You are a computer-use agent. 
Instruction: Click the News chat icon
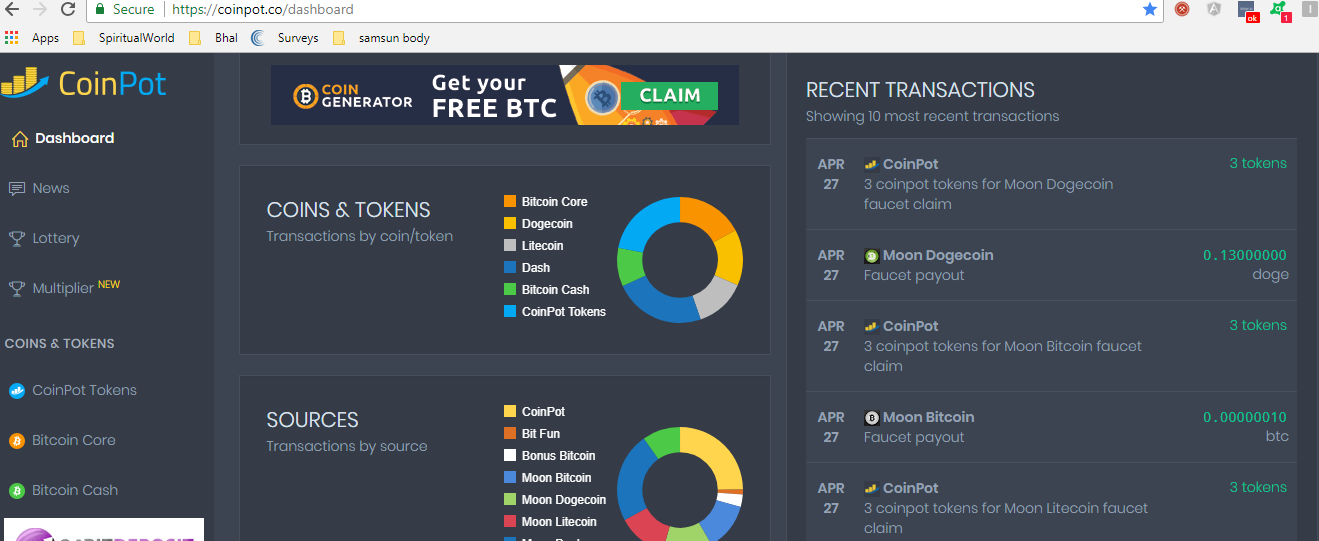click(x=16, y=188)
